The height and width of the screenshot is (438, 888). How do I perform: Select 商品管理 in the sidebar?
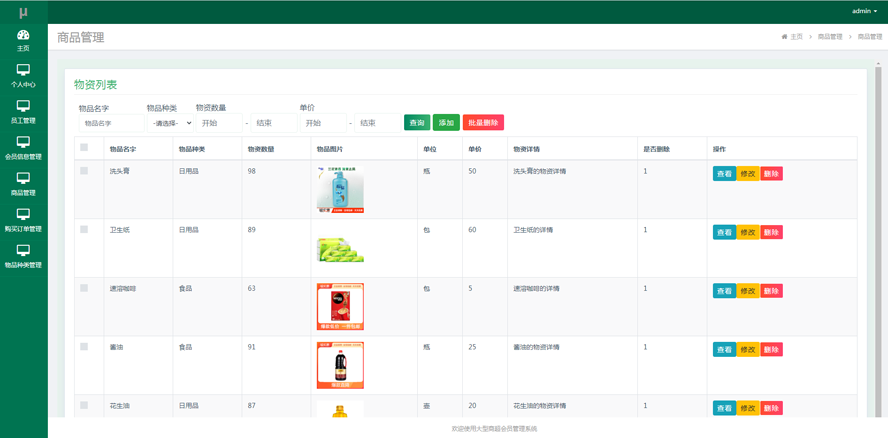point(23,185)
